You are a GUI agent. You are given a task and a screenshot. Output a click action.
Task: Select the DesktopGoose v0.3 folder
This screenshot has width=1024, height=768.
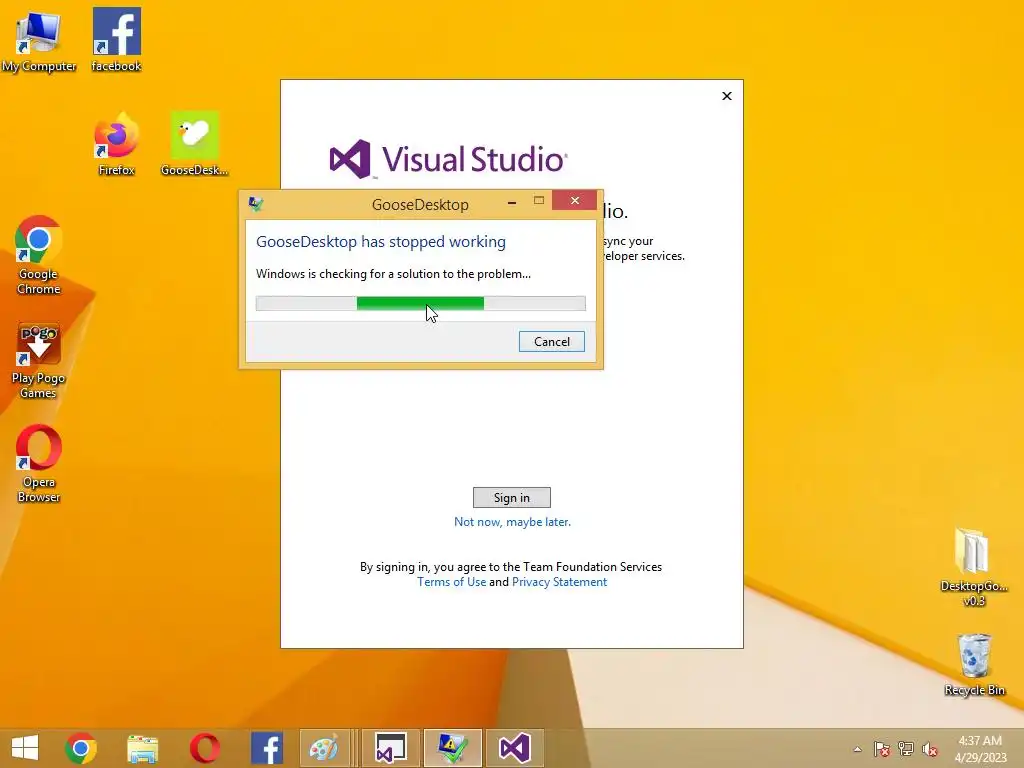click(974, 568)
